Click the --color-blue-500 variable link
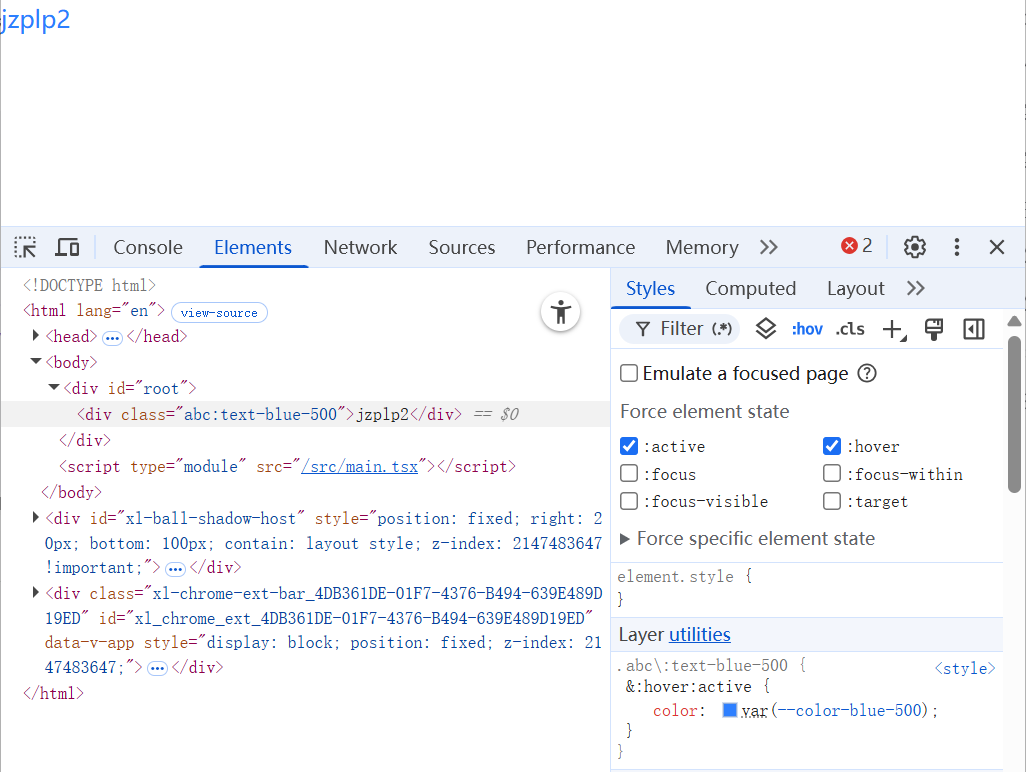The width and height of the screenshot is (1026, 772). [x=849, y=711]
